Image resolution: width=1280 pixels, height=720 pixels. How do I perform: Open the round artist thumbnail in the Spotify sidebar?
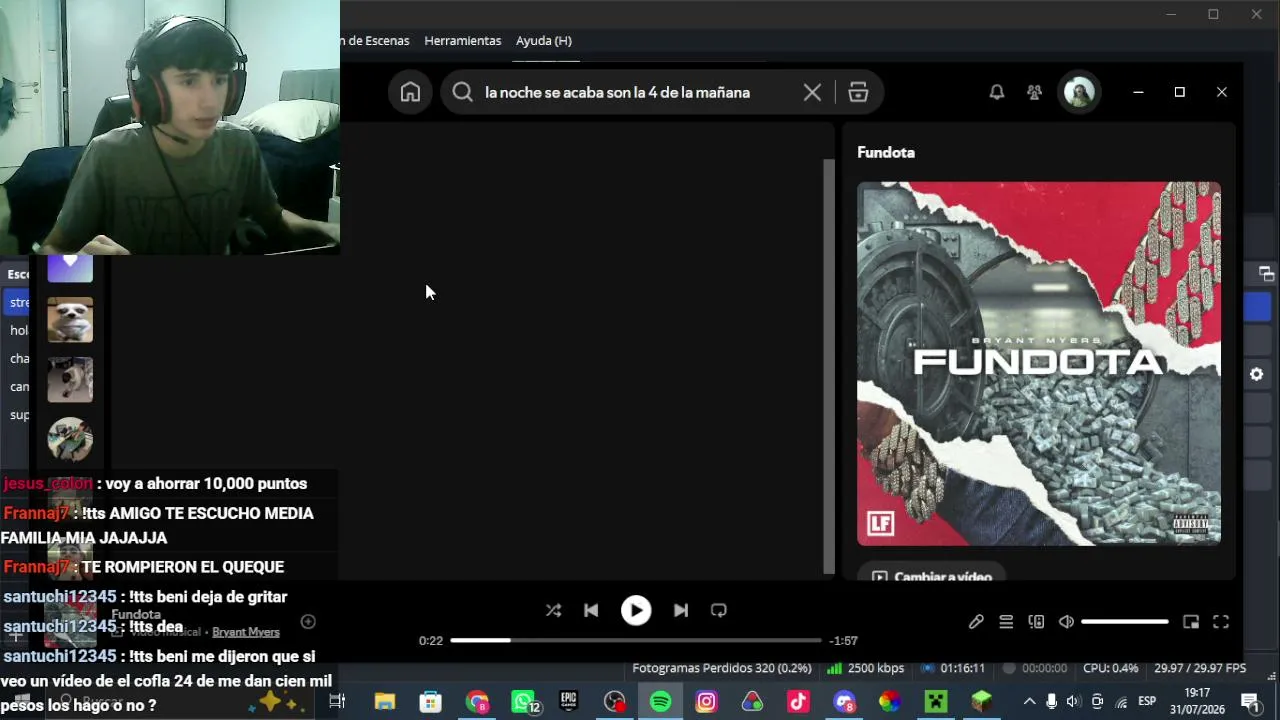tap(70, 440)
